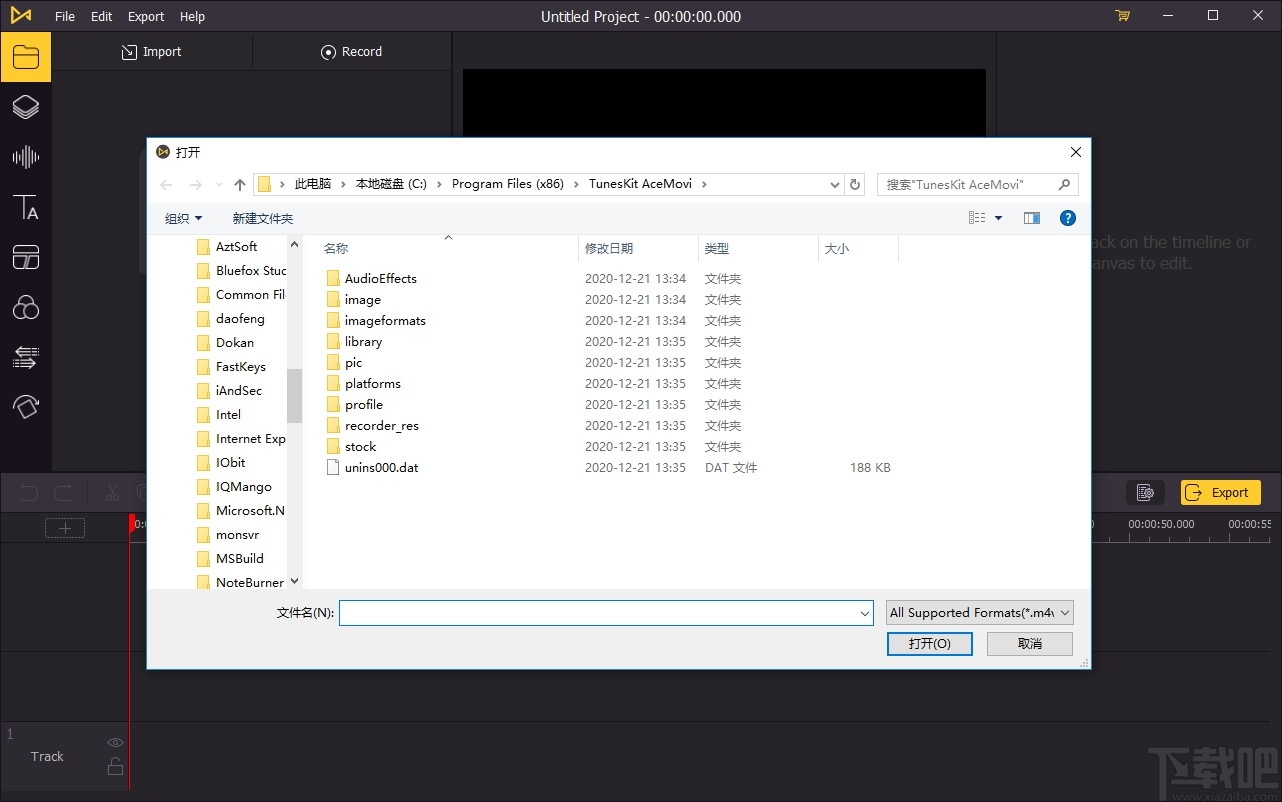Click the 打开(O) button
1282x802 pixels.
point(929,643)
